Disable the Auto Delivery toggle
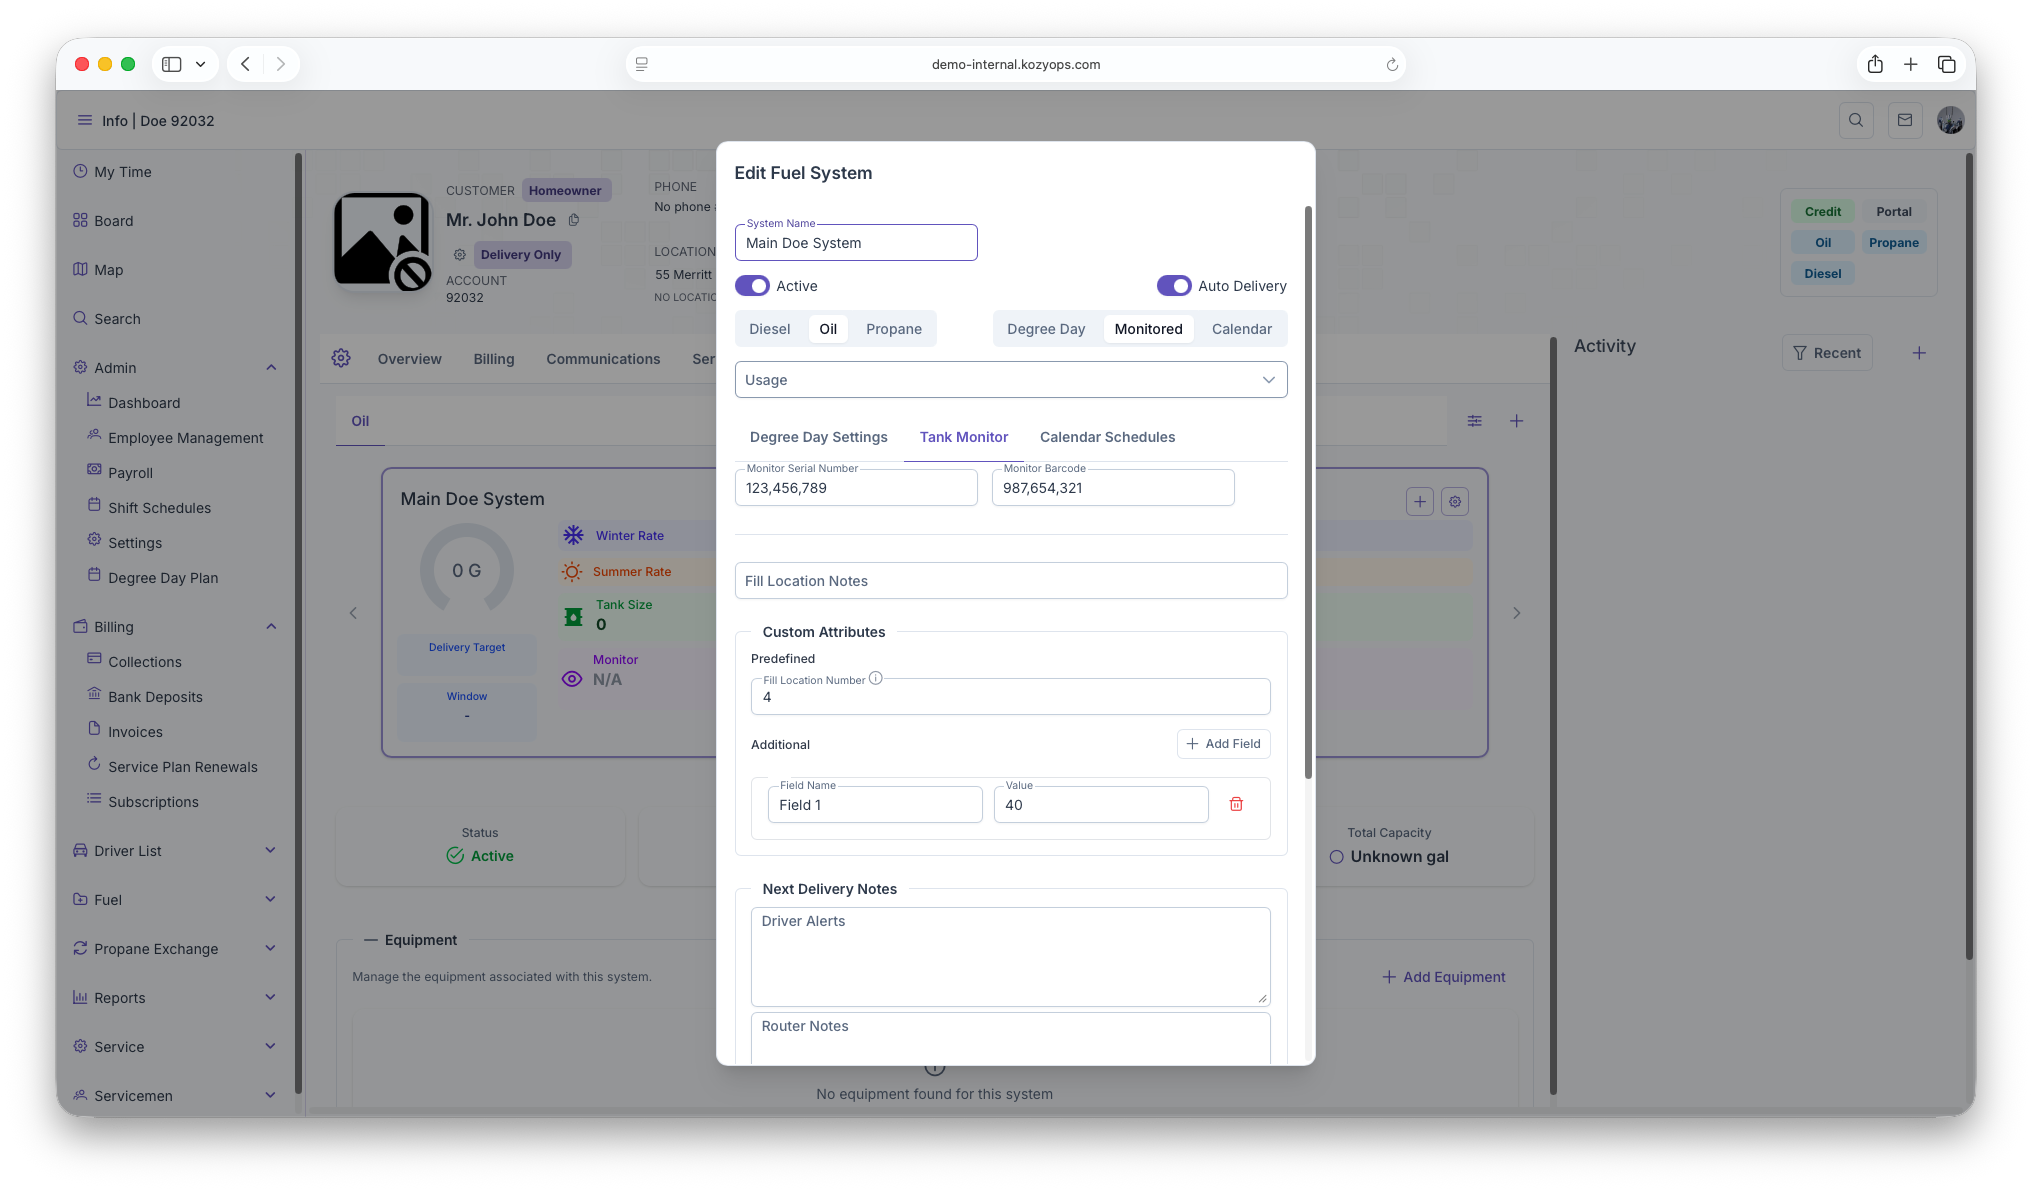Viewport: 2032px width, 1191px height. point(1174,286)
